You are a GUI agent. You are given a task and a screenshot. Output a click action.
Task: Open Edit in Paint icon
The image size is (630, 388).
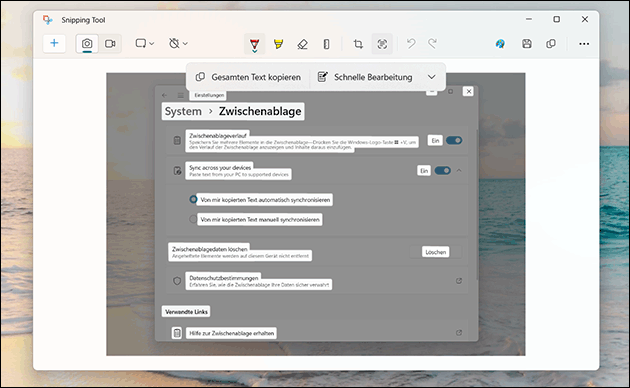pyautogui.click(x=500, y=44)
